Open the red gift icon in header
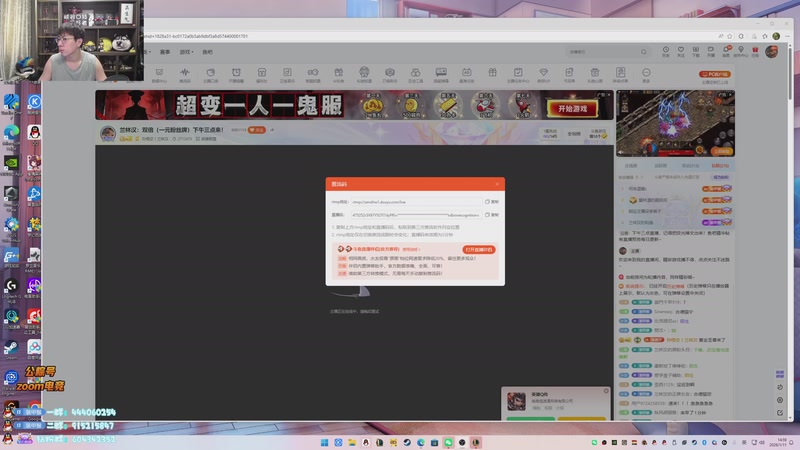 (755, 51)
